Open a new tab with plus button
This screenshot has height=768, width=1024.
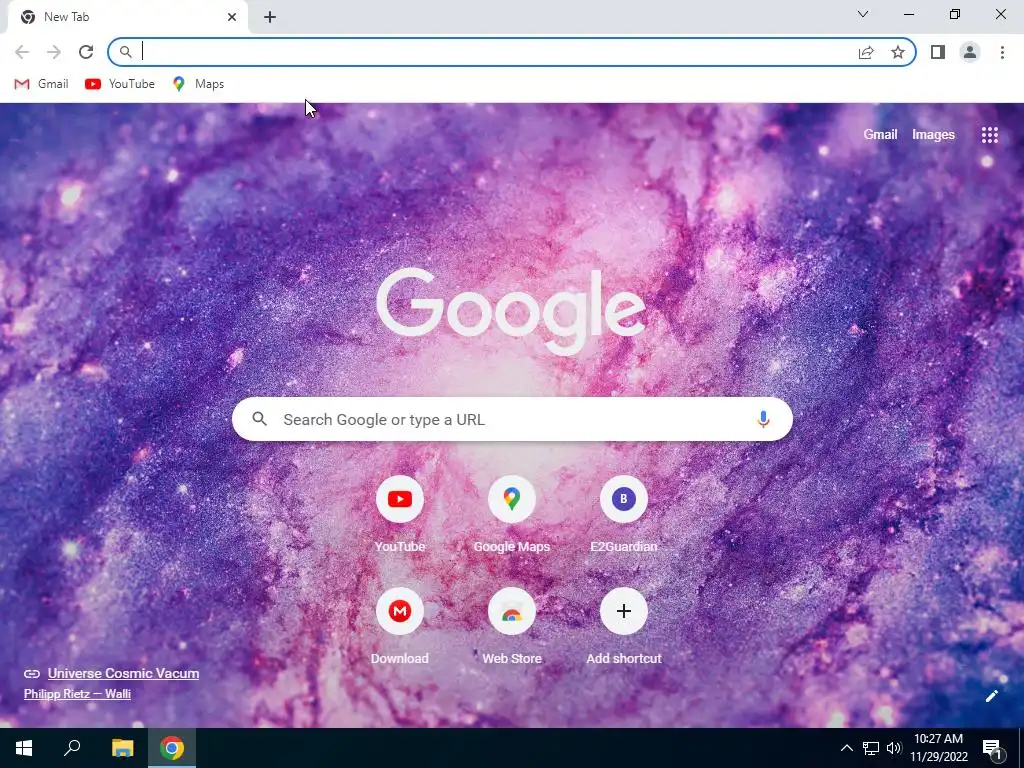[270, 17]
